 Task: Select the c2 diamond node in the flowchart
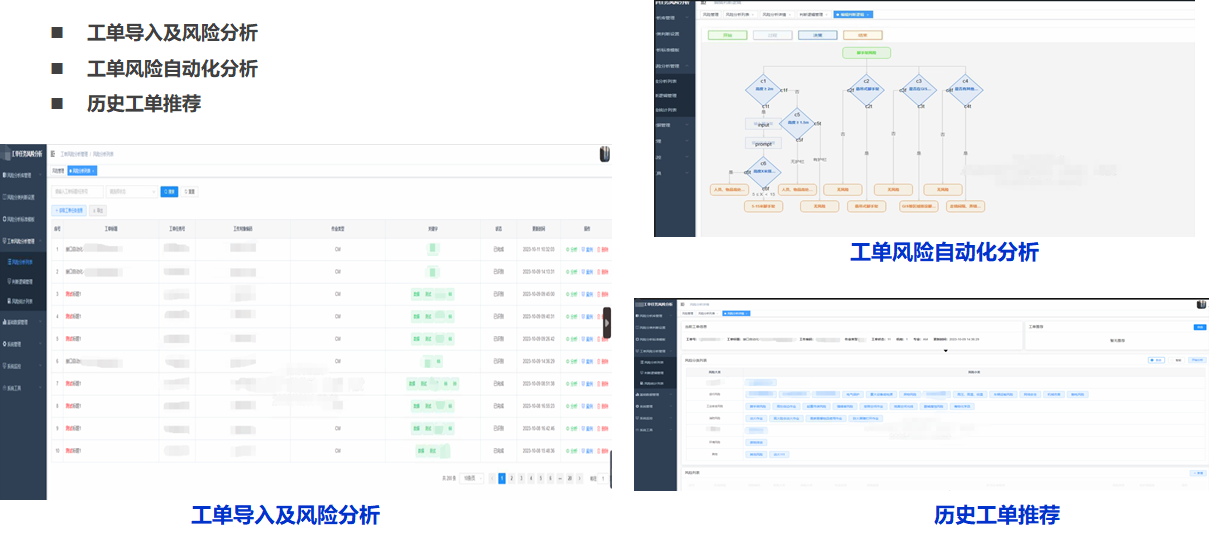point(866,89)
